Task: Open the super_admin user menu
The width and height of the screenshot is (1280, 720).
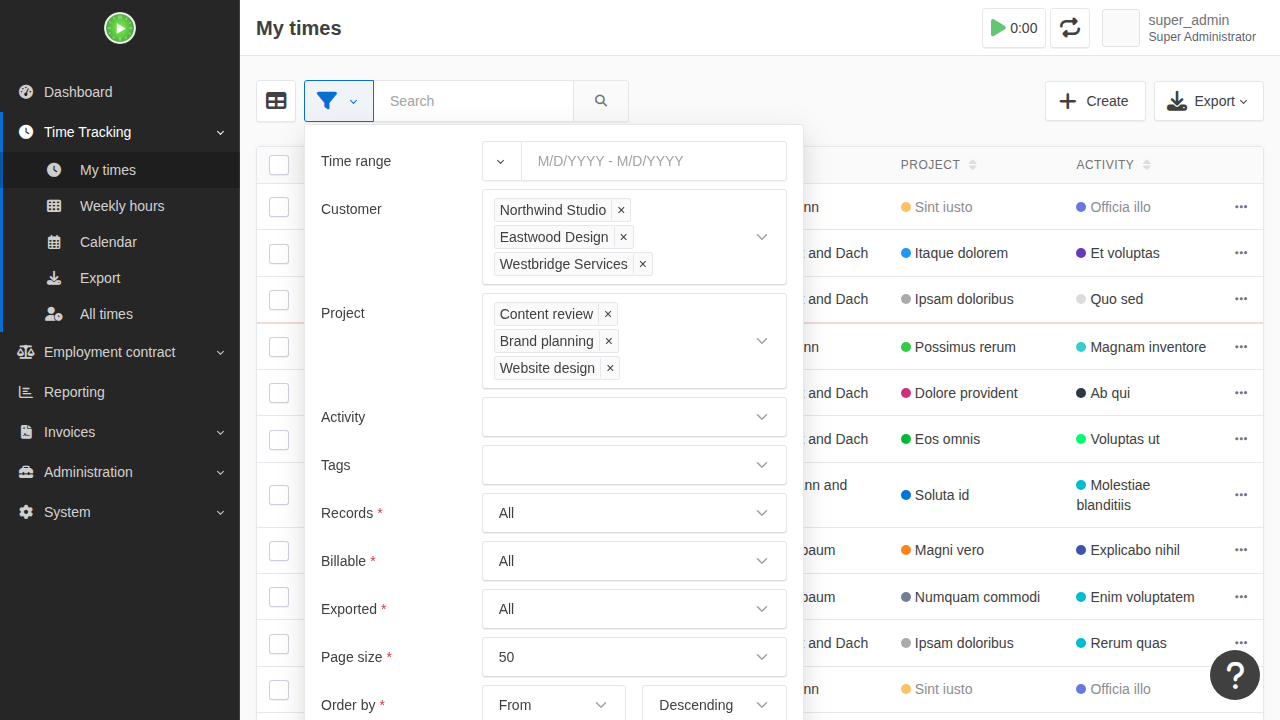Action: pos(1180,28)
